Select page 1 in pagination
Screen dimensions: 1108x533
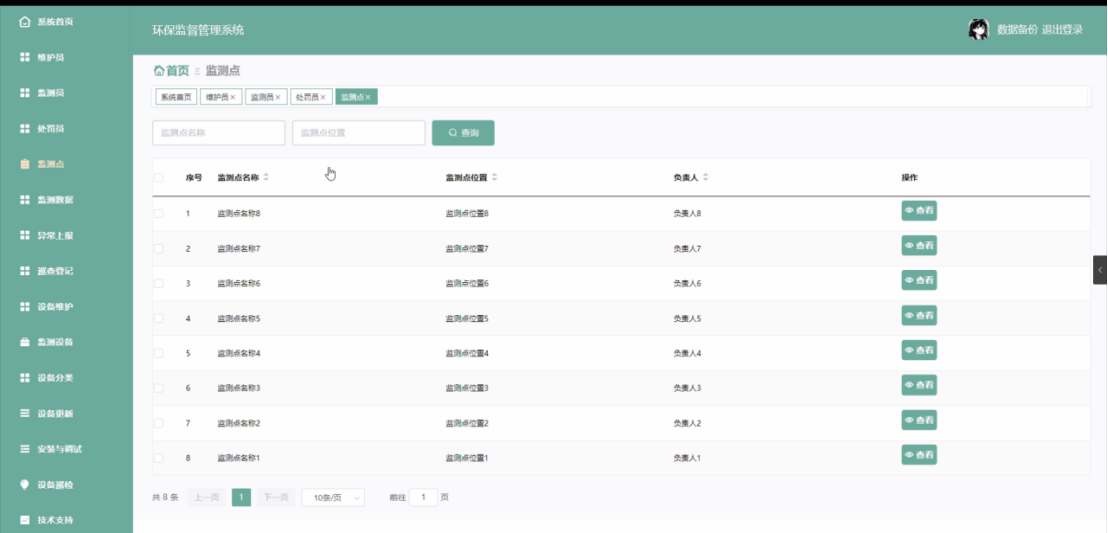pyautogui.click(x=242, y=498)
